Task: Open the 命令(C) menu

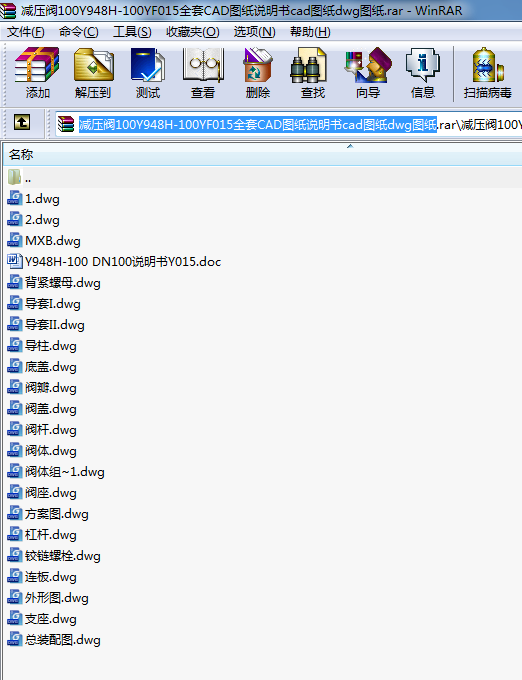Action: click(x=78, y=32)
